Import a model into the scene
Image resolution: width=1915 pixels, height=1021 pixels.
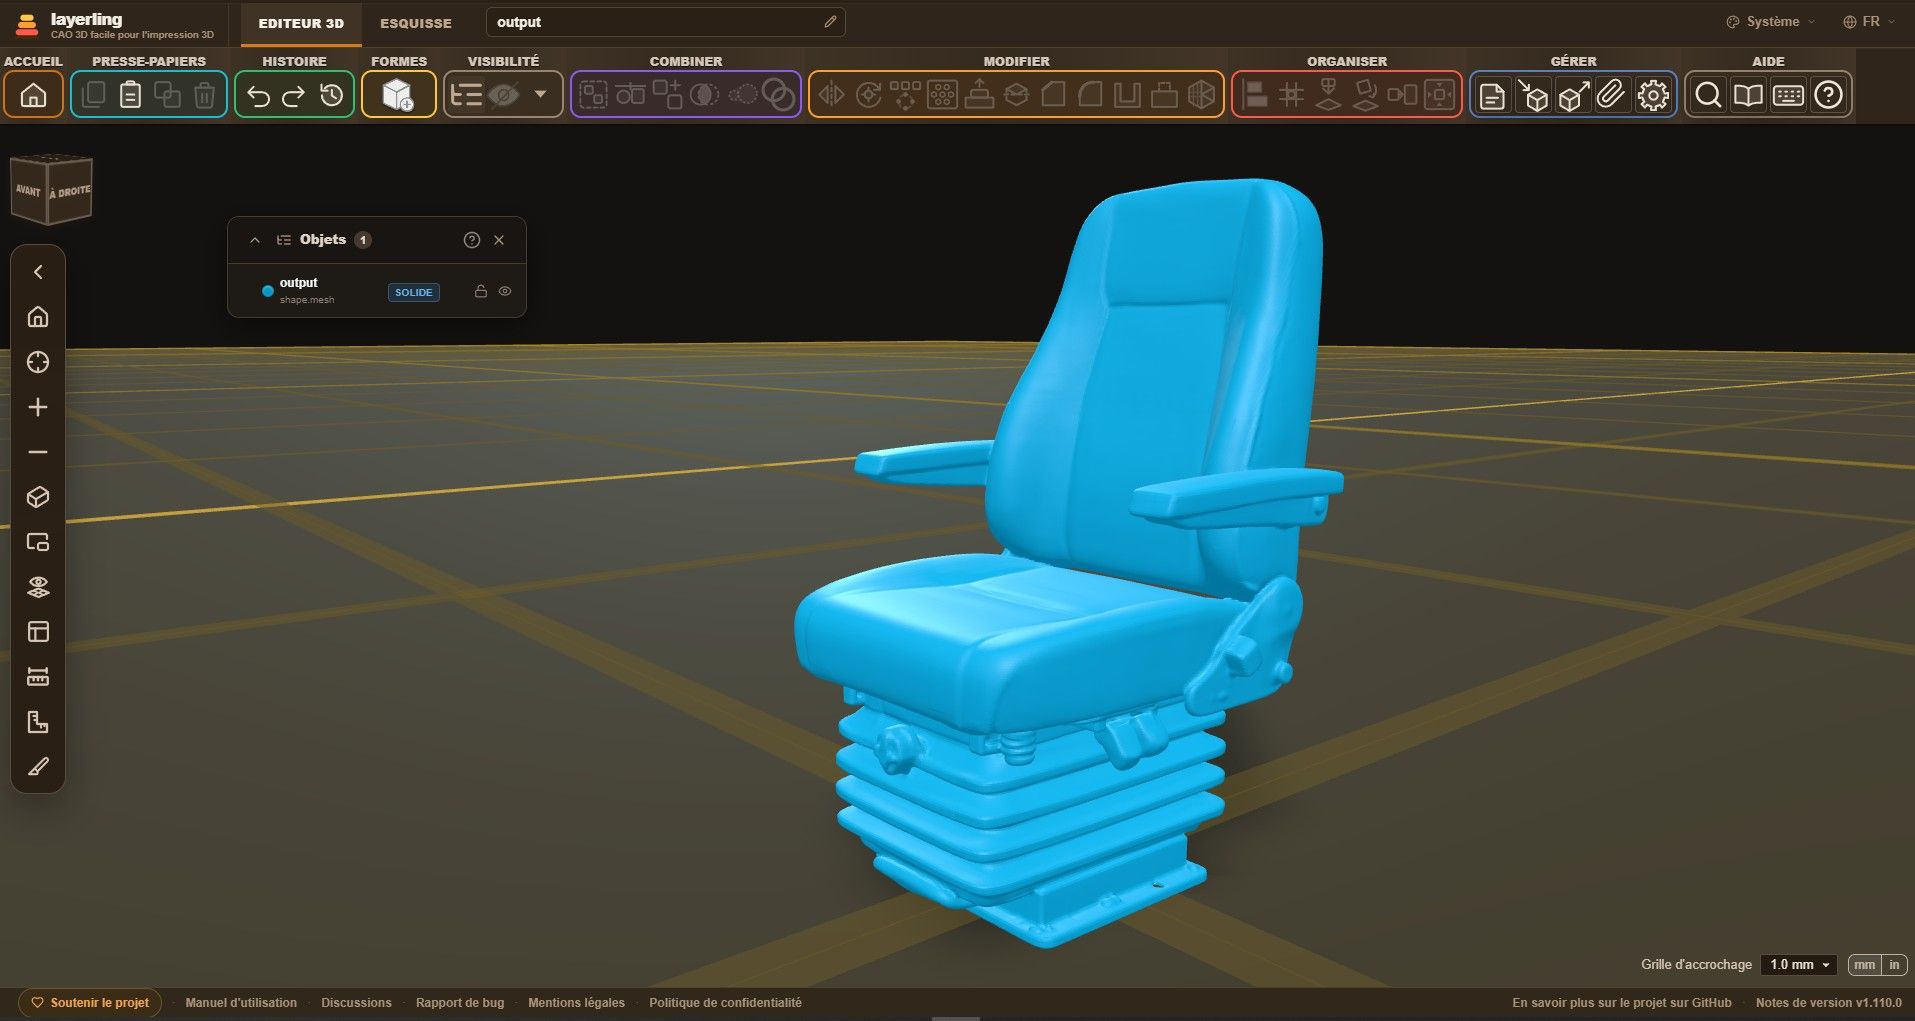[x=1532, y=95]
